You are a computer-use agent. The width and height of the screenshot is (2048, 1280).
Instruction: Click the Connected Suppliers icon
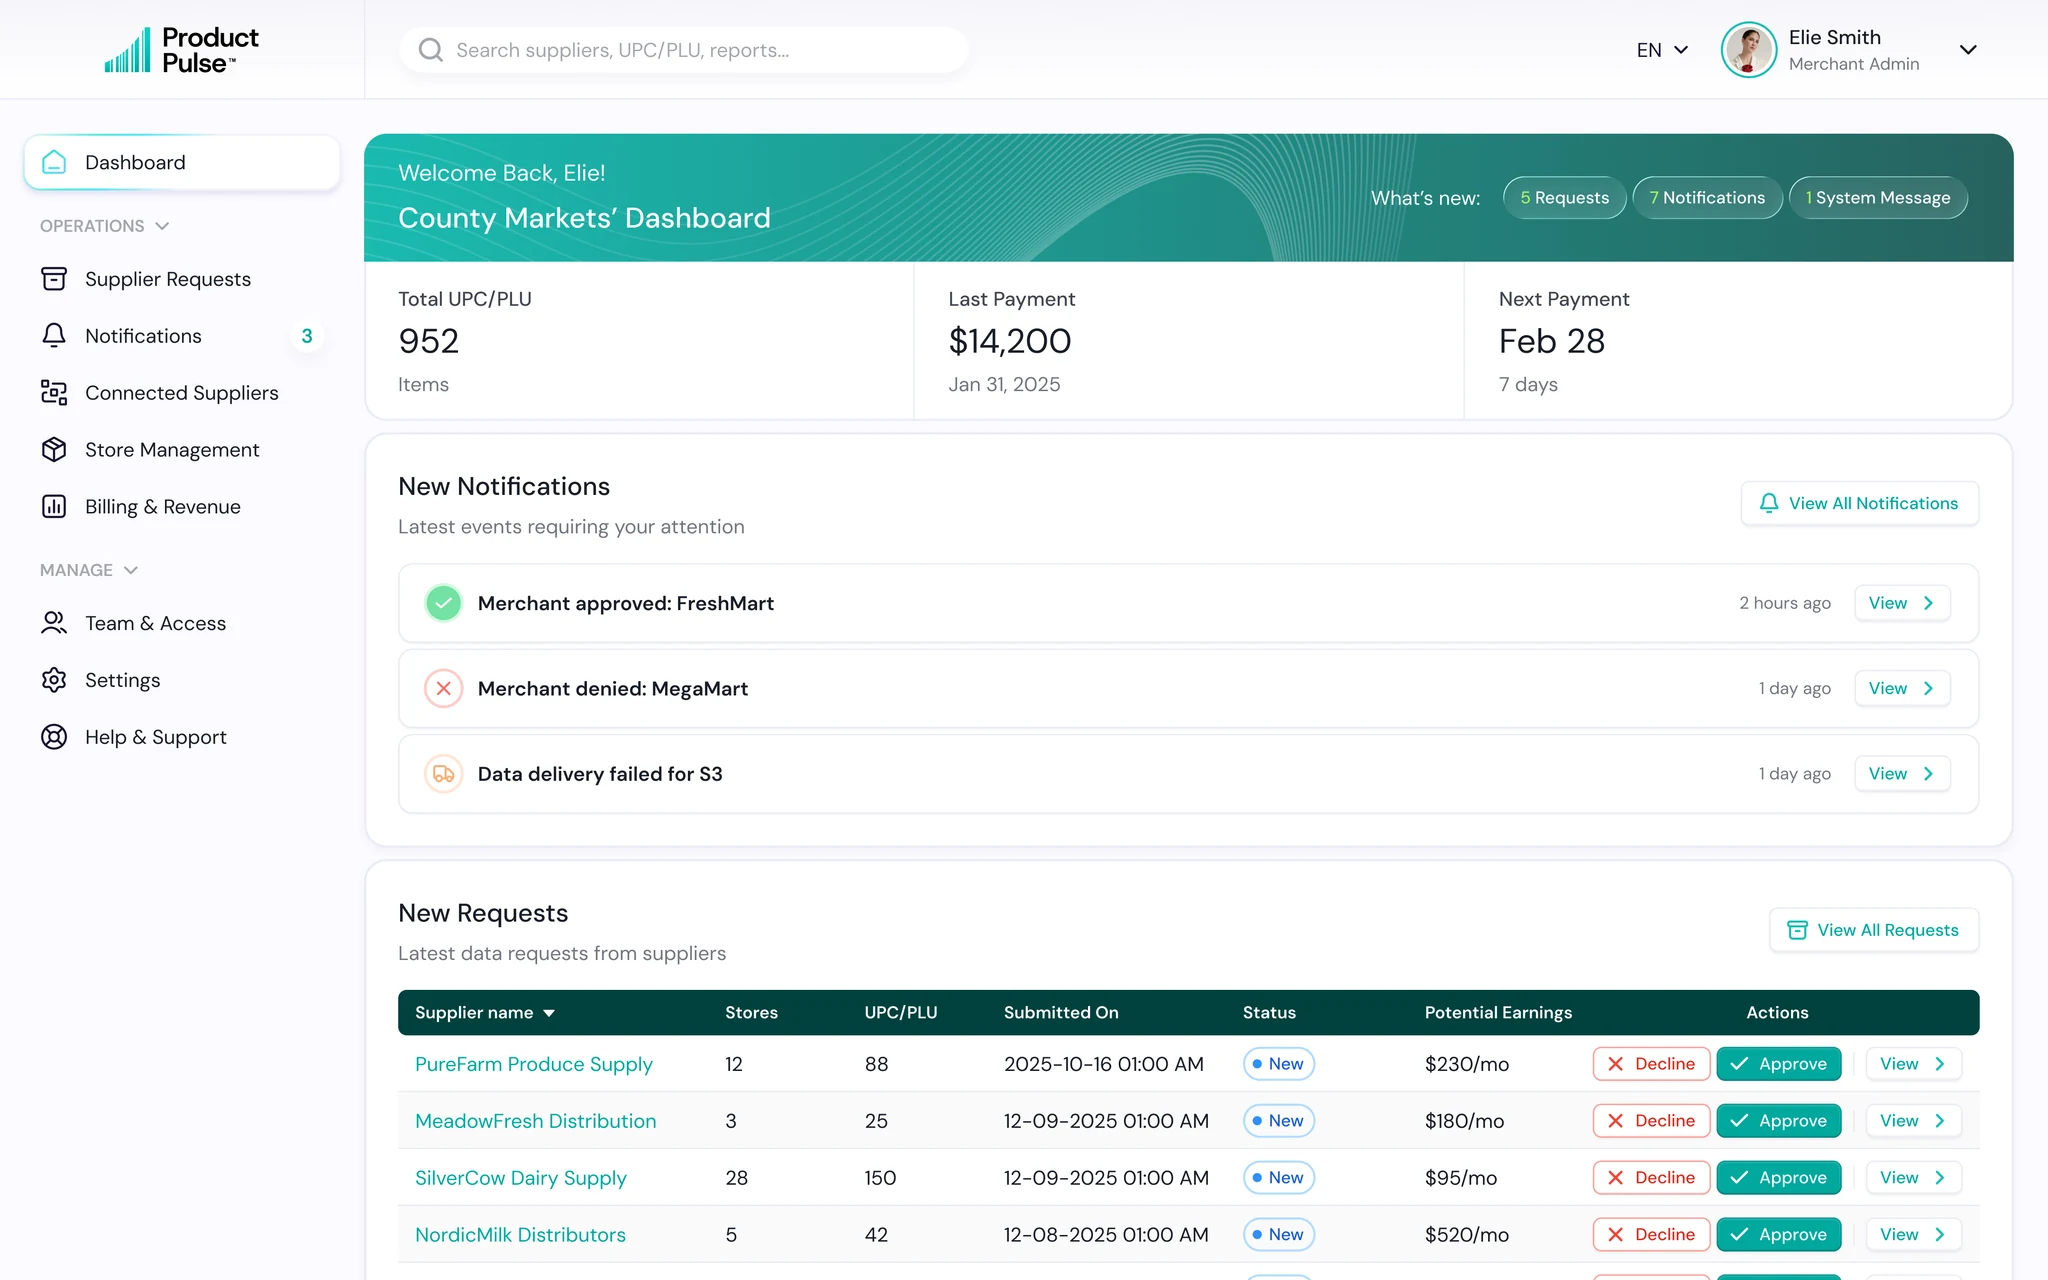pyautogui.click(x=54, y=393)
